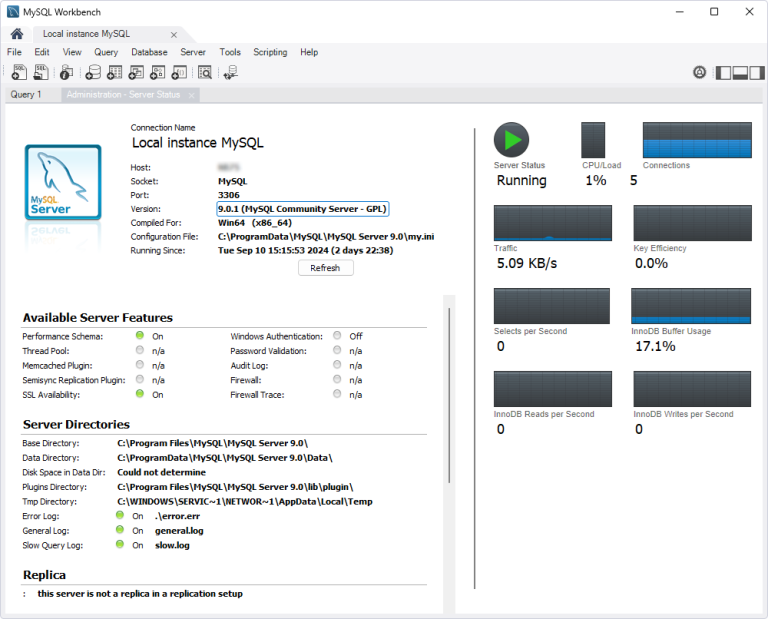Screen dimensions: 768x619
Task: Click the reconnect to DBMS icon
Action: (x=231, y=72)
